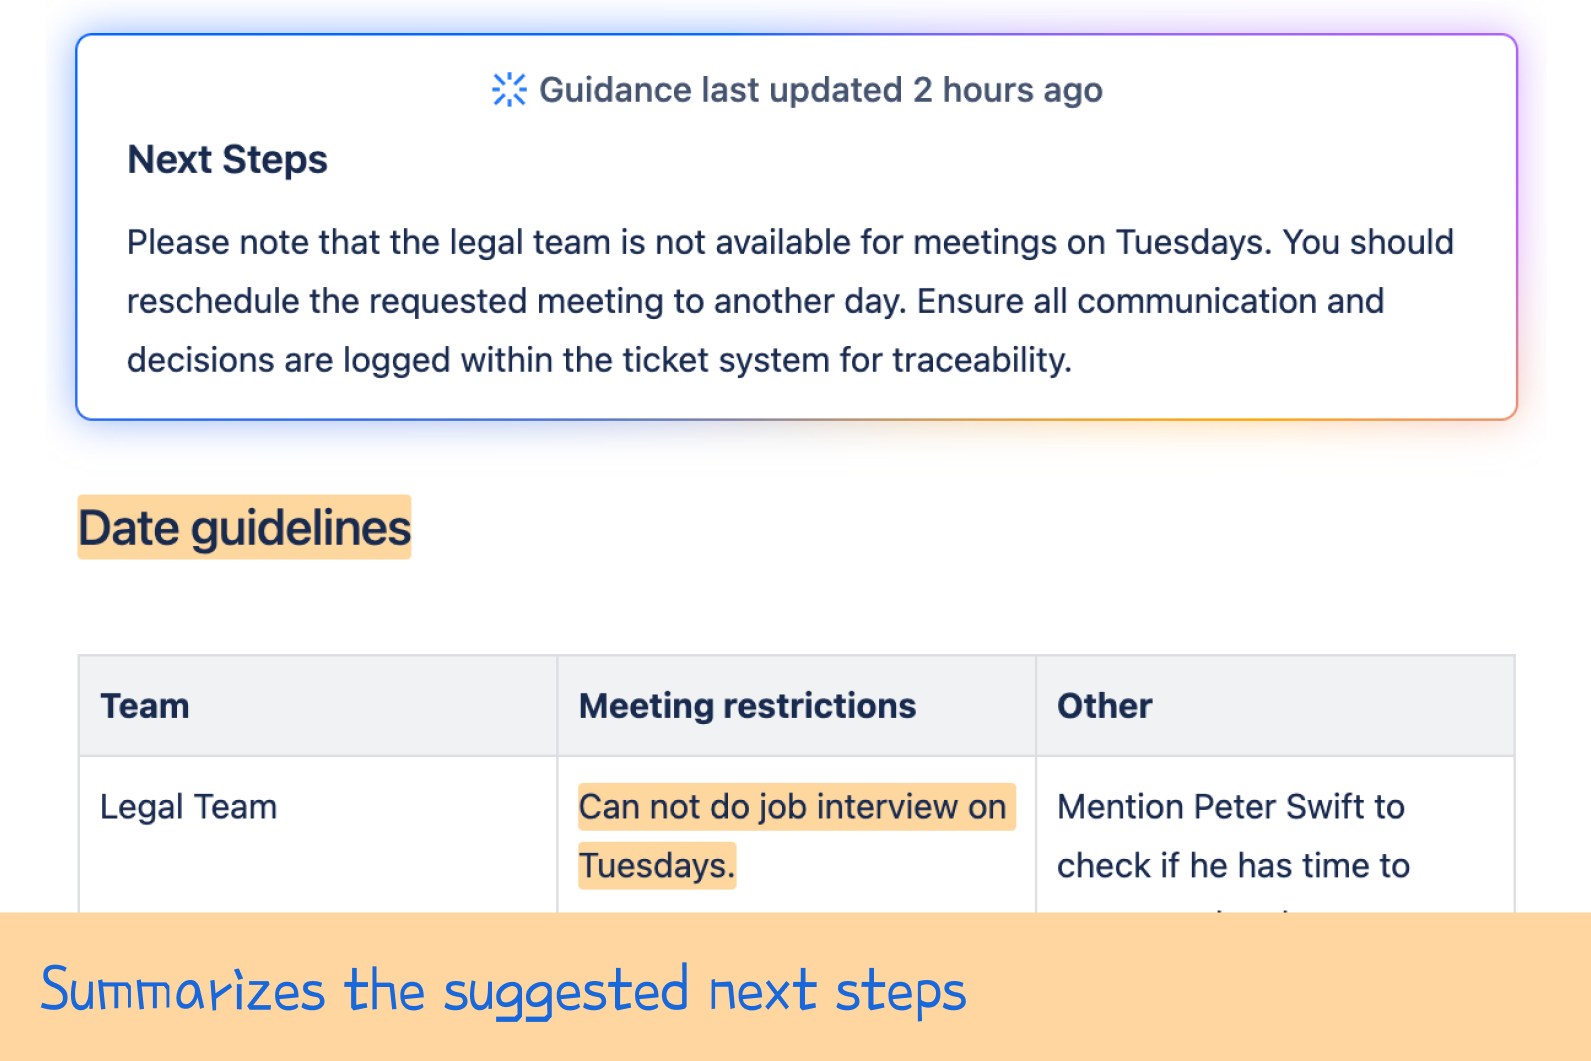
Task: Click the 'Mention Peter Swift to' cell text
Action: pyautogui.click(x=1231, y=807)
